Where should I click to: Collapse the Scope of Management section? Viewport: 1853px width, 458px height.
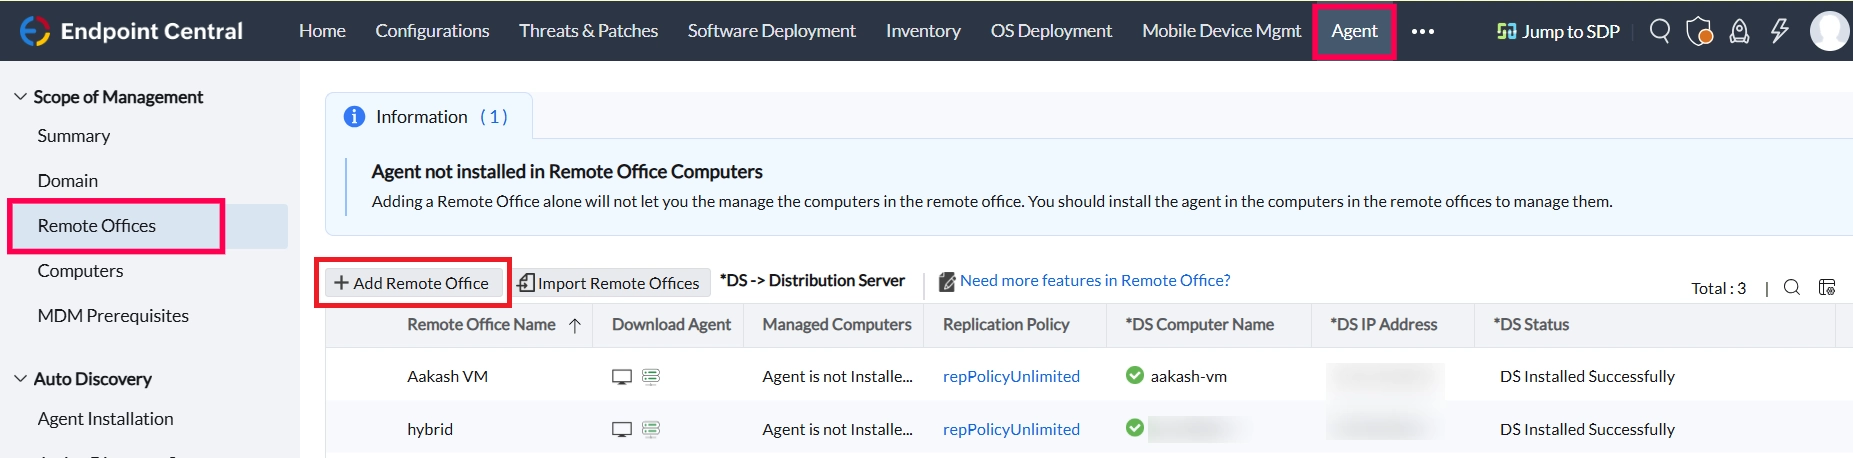pyautogui.click(x=20, y=97)
